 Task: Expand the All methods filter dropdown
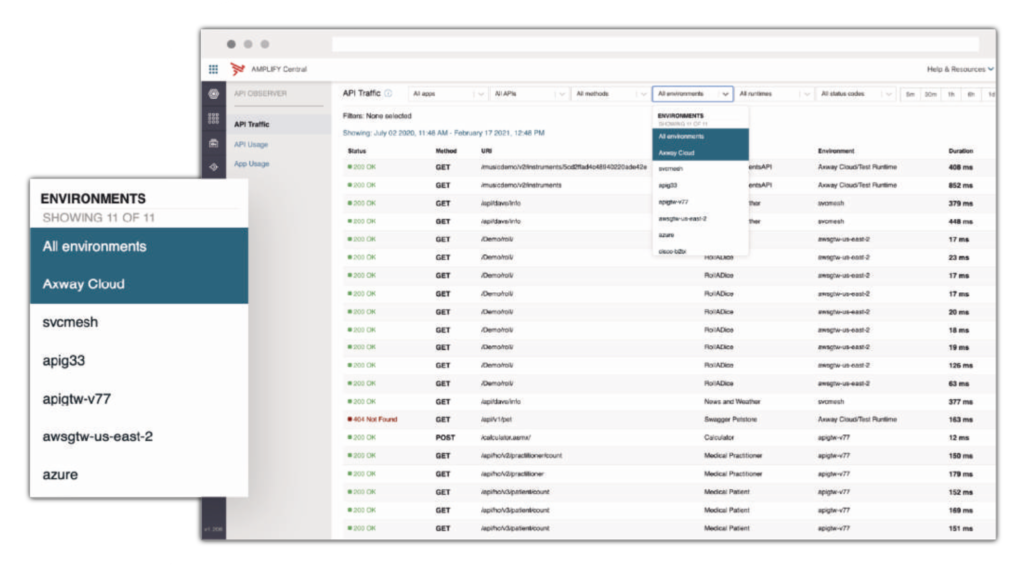[x=610, y=94]
